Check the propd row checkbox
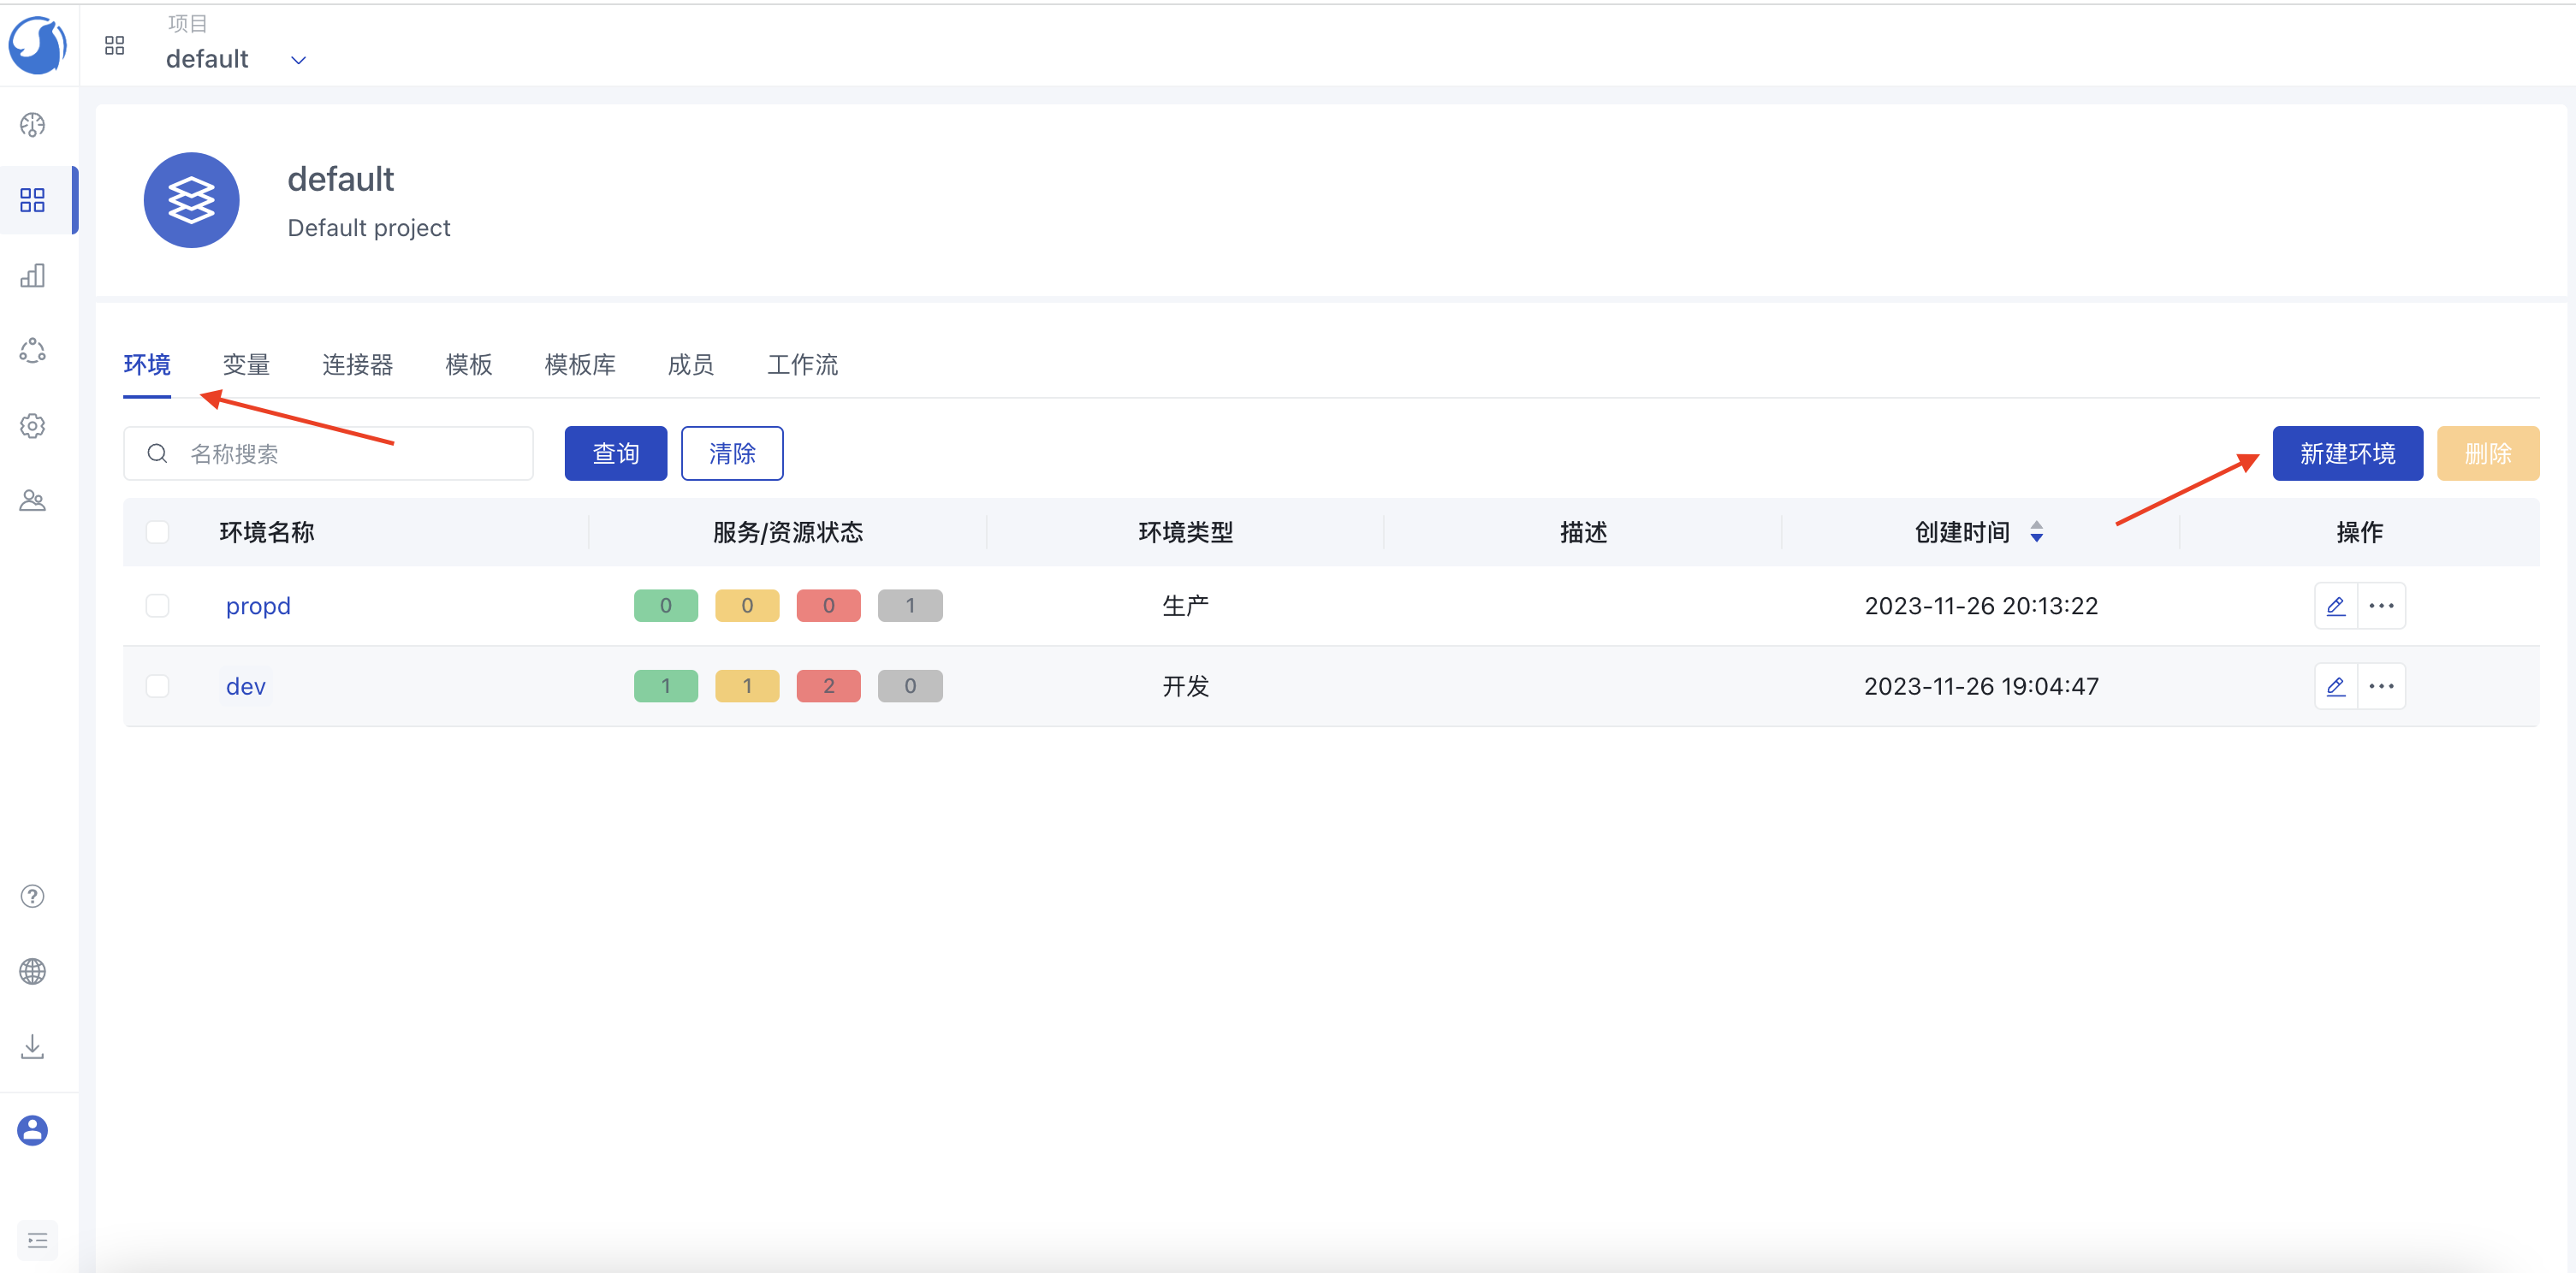This screenshot has width=2576, height=1273. point(157,606)
